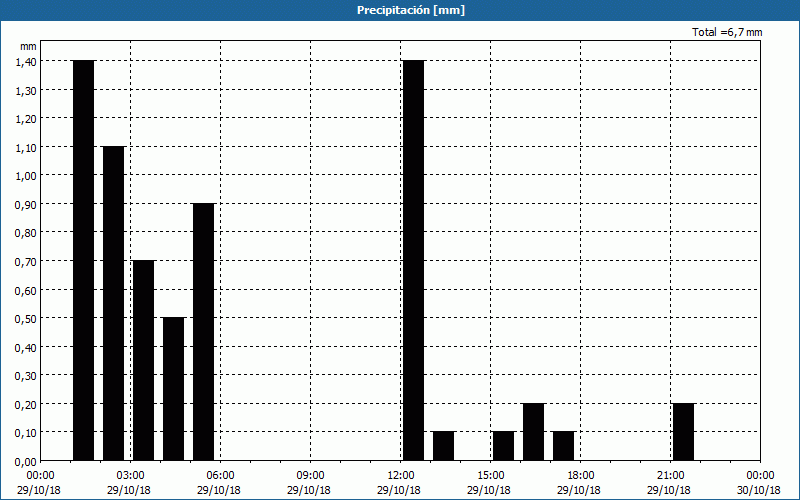The width and height of the screenshot is (800, 500).
Task: Click the 21:00 x-axis time label
Action: [670, 476]
